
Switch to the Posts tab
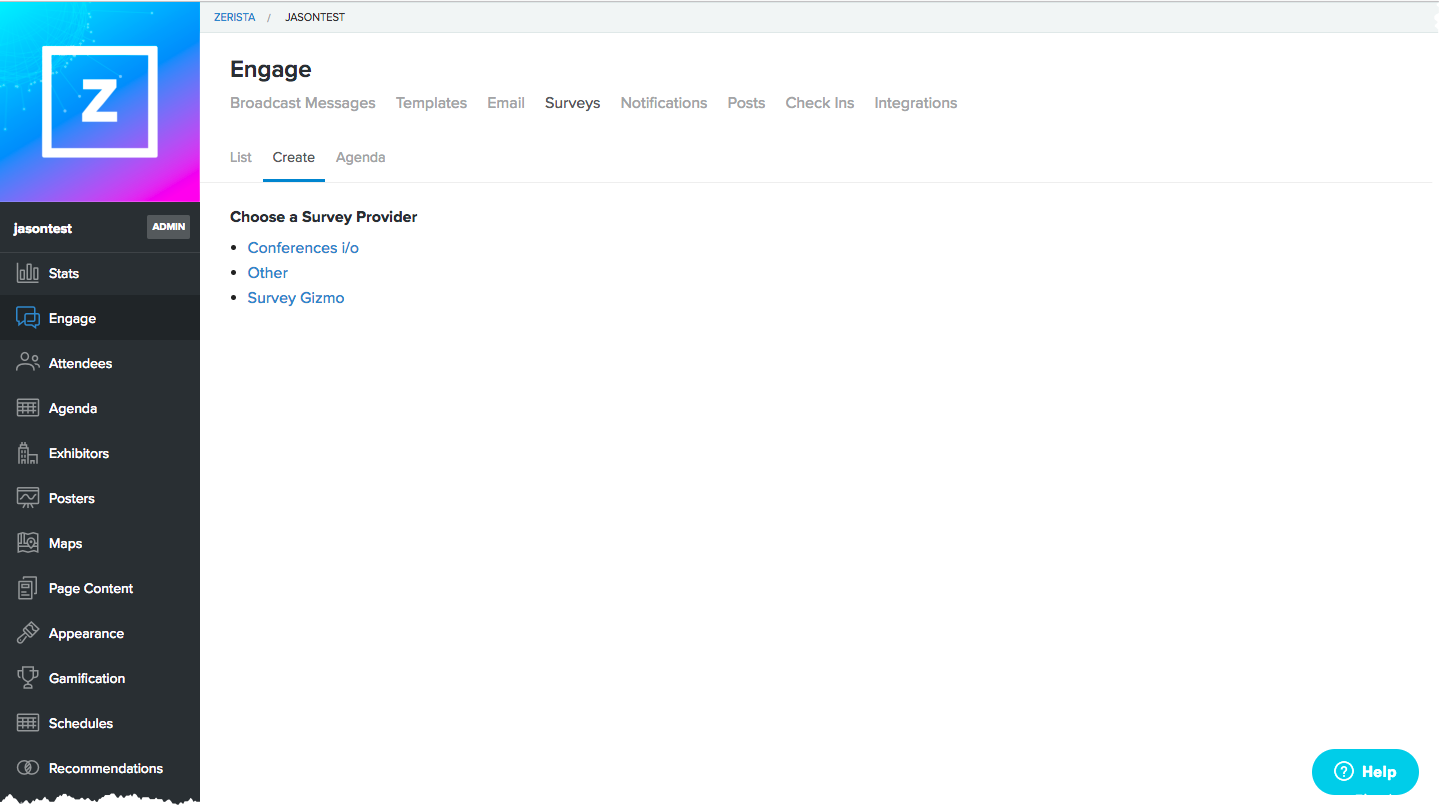pos(746,103)
